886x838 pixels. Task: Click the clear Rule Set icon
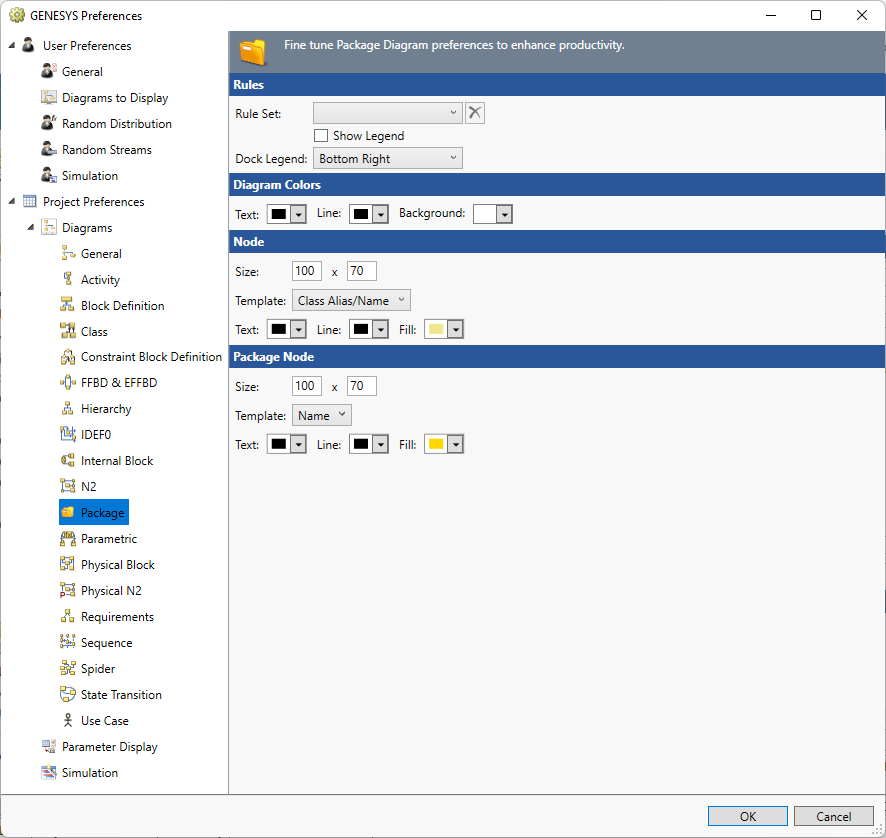pos(474,112)
